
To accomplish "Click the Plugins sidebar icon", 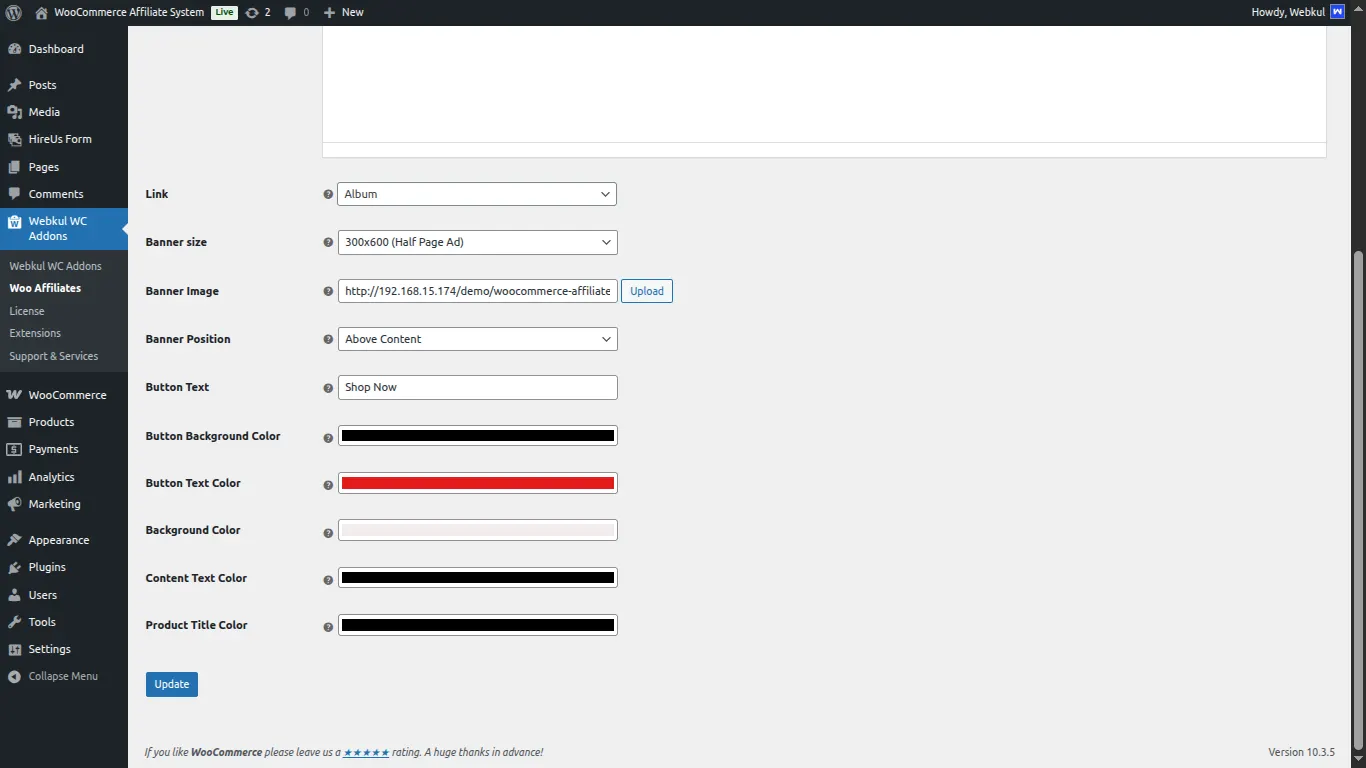I will click(16, 567).
